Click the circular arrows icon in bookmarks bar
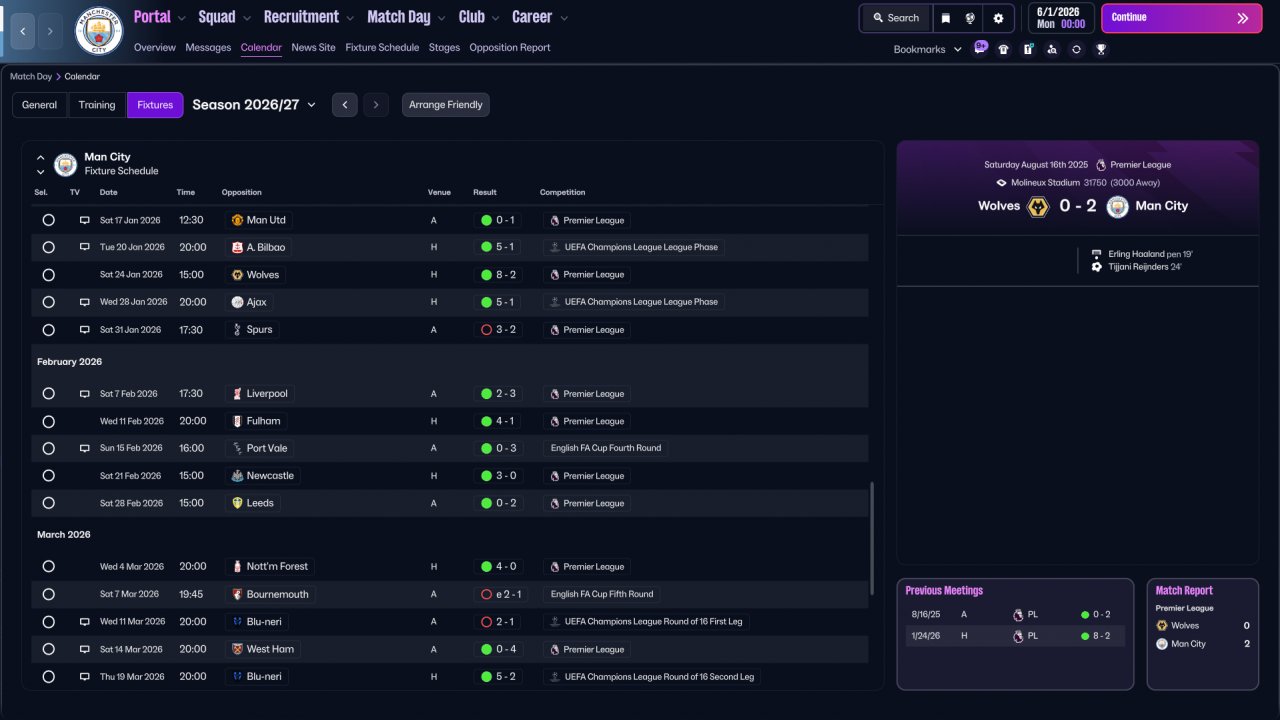The image size is (1280, 720). 1076,49
